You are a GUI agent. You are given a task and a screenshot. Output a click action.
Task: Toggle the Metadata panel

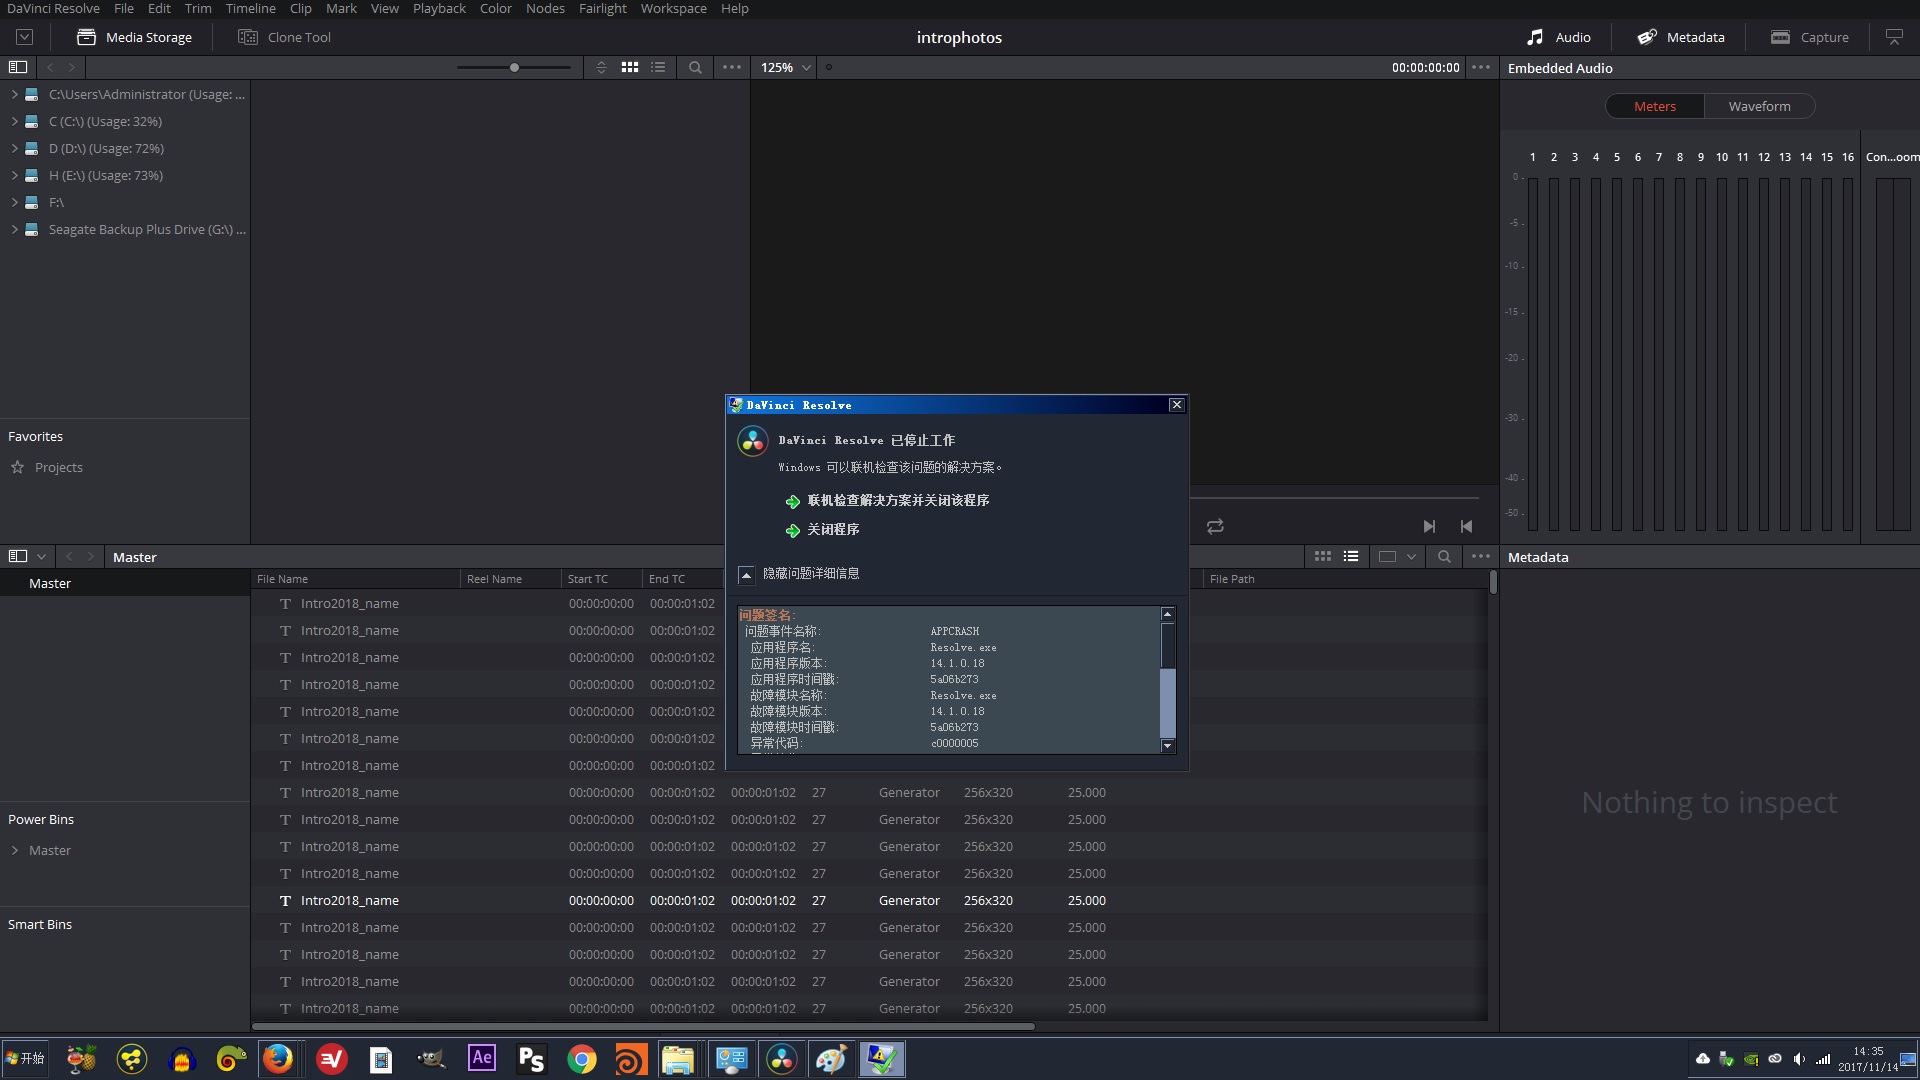(1680, 37)
